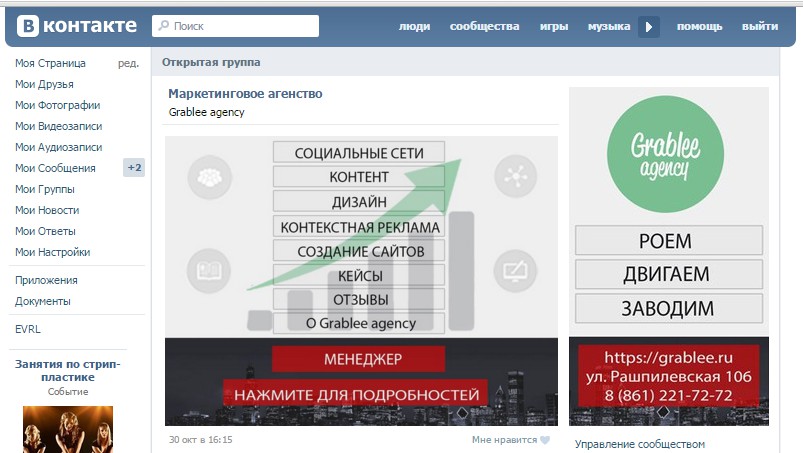
Task: Click the heart icon next to Мне нравится
Action: tap(545, 440)
